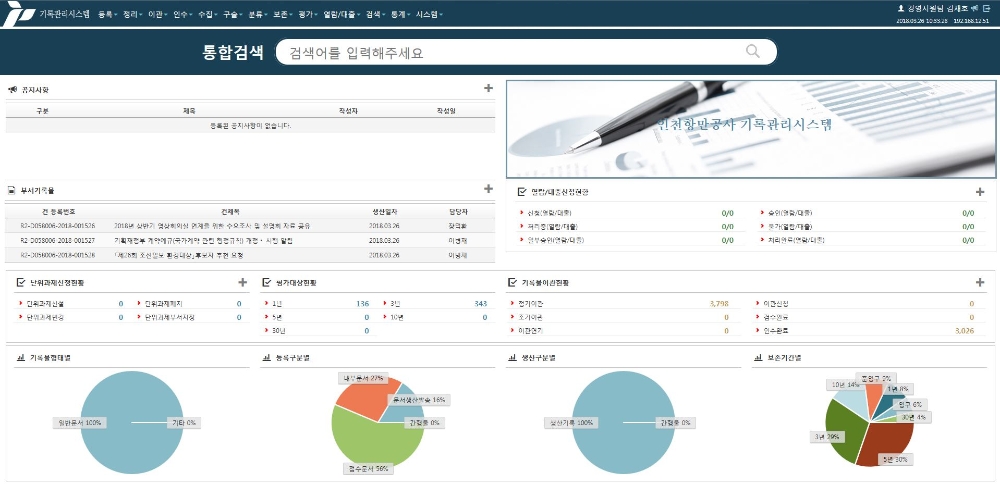Click the 1년 count value 136
Screen dimensions: 1000x484
pyautogui.click(x=362, y=304)
